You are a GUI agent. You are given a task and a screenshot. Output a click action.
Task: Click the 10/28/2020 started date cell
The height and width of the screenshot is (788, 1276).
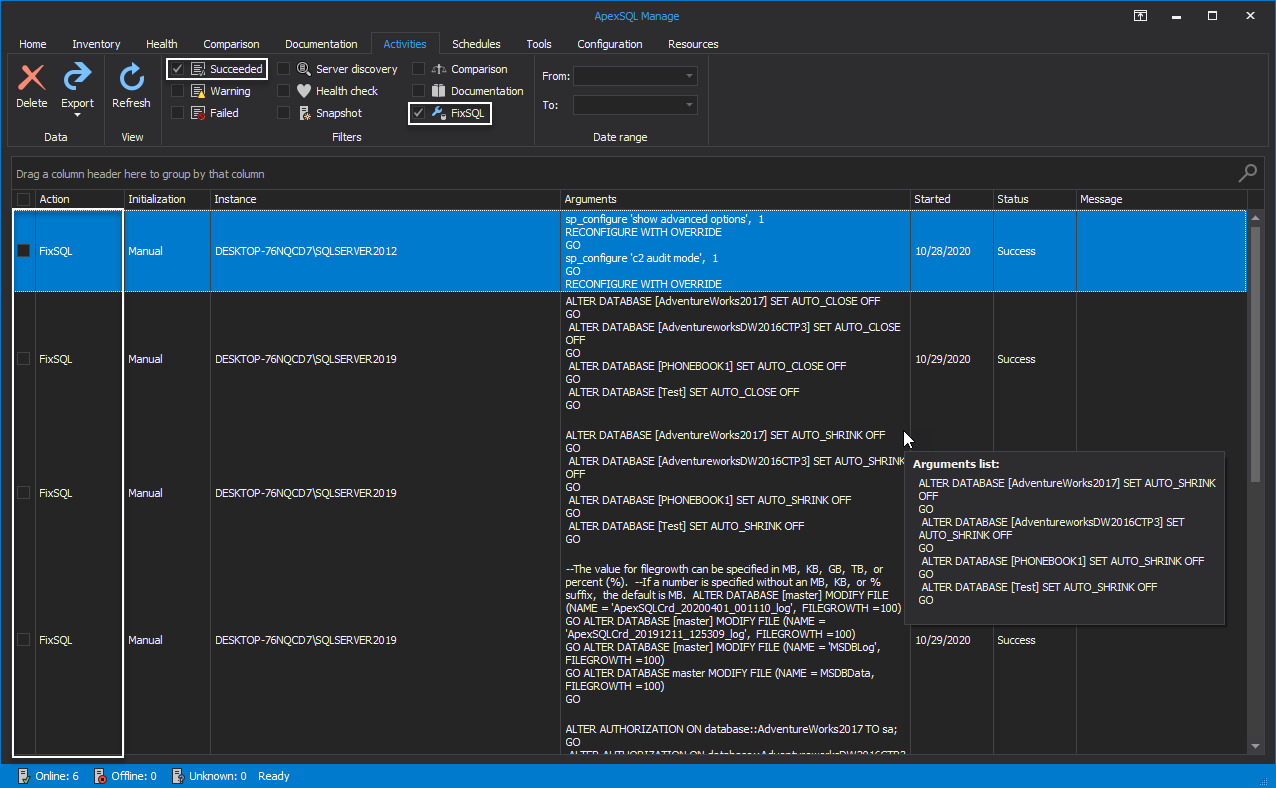point(951,251)
